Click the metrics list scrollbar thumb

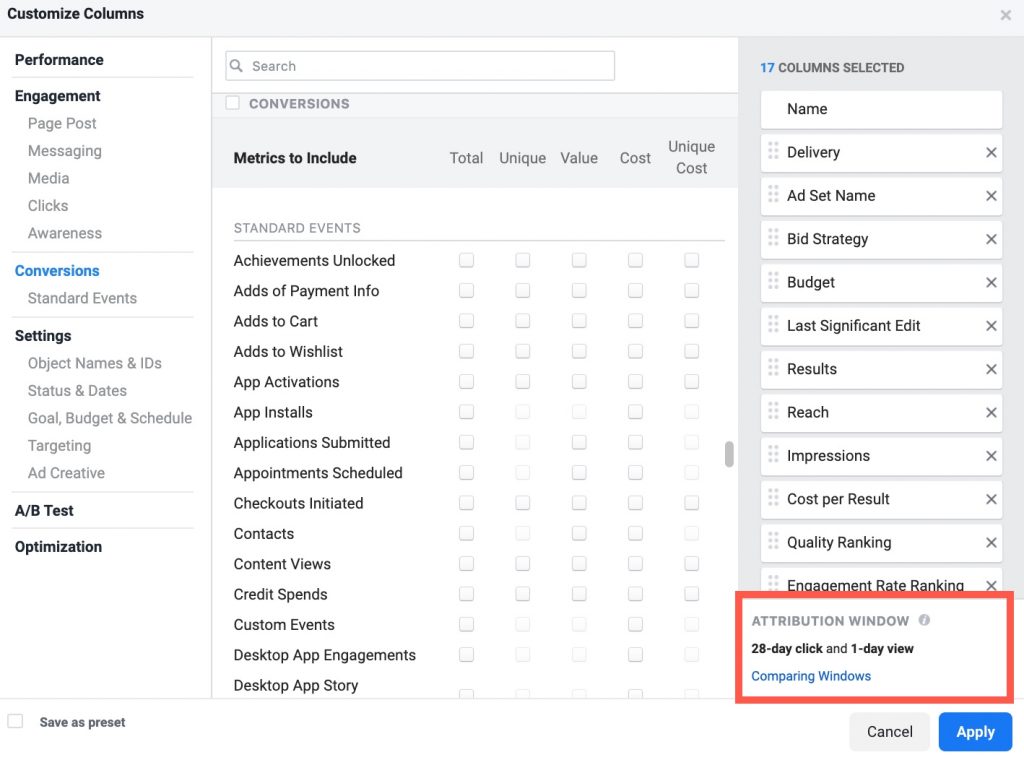pos(729,454)
